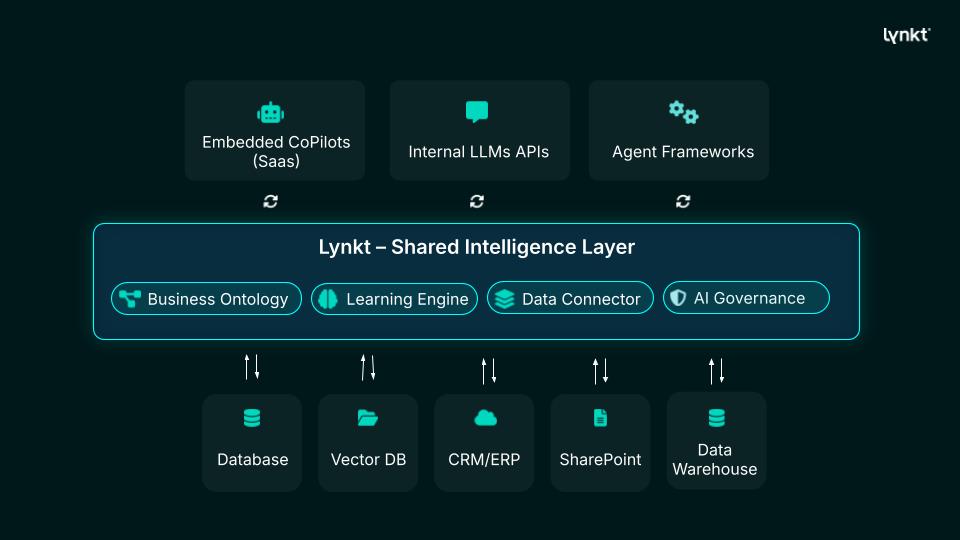
Task: Click the up-down arrows above Data Warehouse
Action: (716, 370)
